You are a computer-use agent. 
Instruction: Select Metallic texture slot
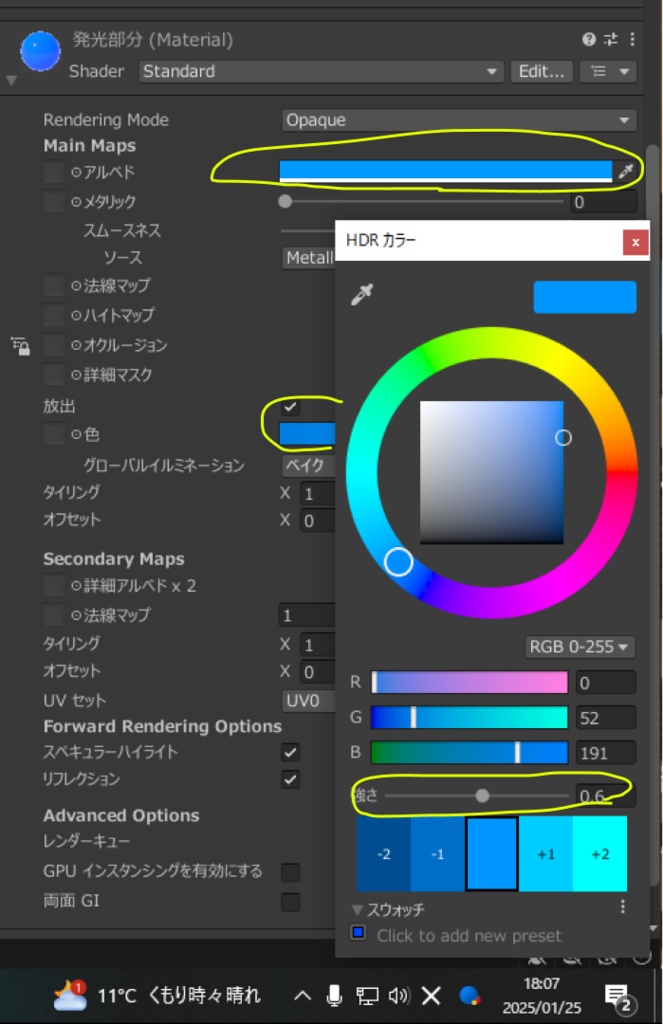(54, 201)
